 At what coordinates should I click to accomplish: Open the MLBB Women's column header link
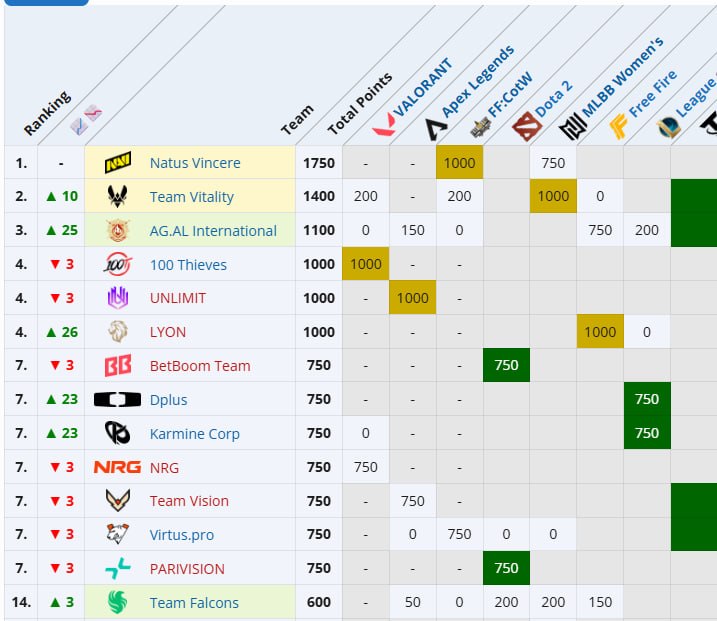click(x=622, y=77)
